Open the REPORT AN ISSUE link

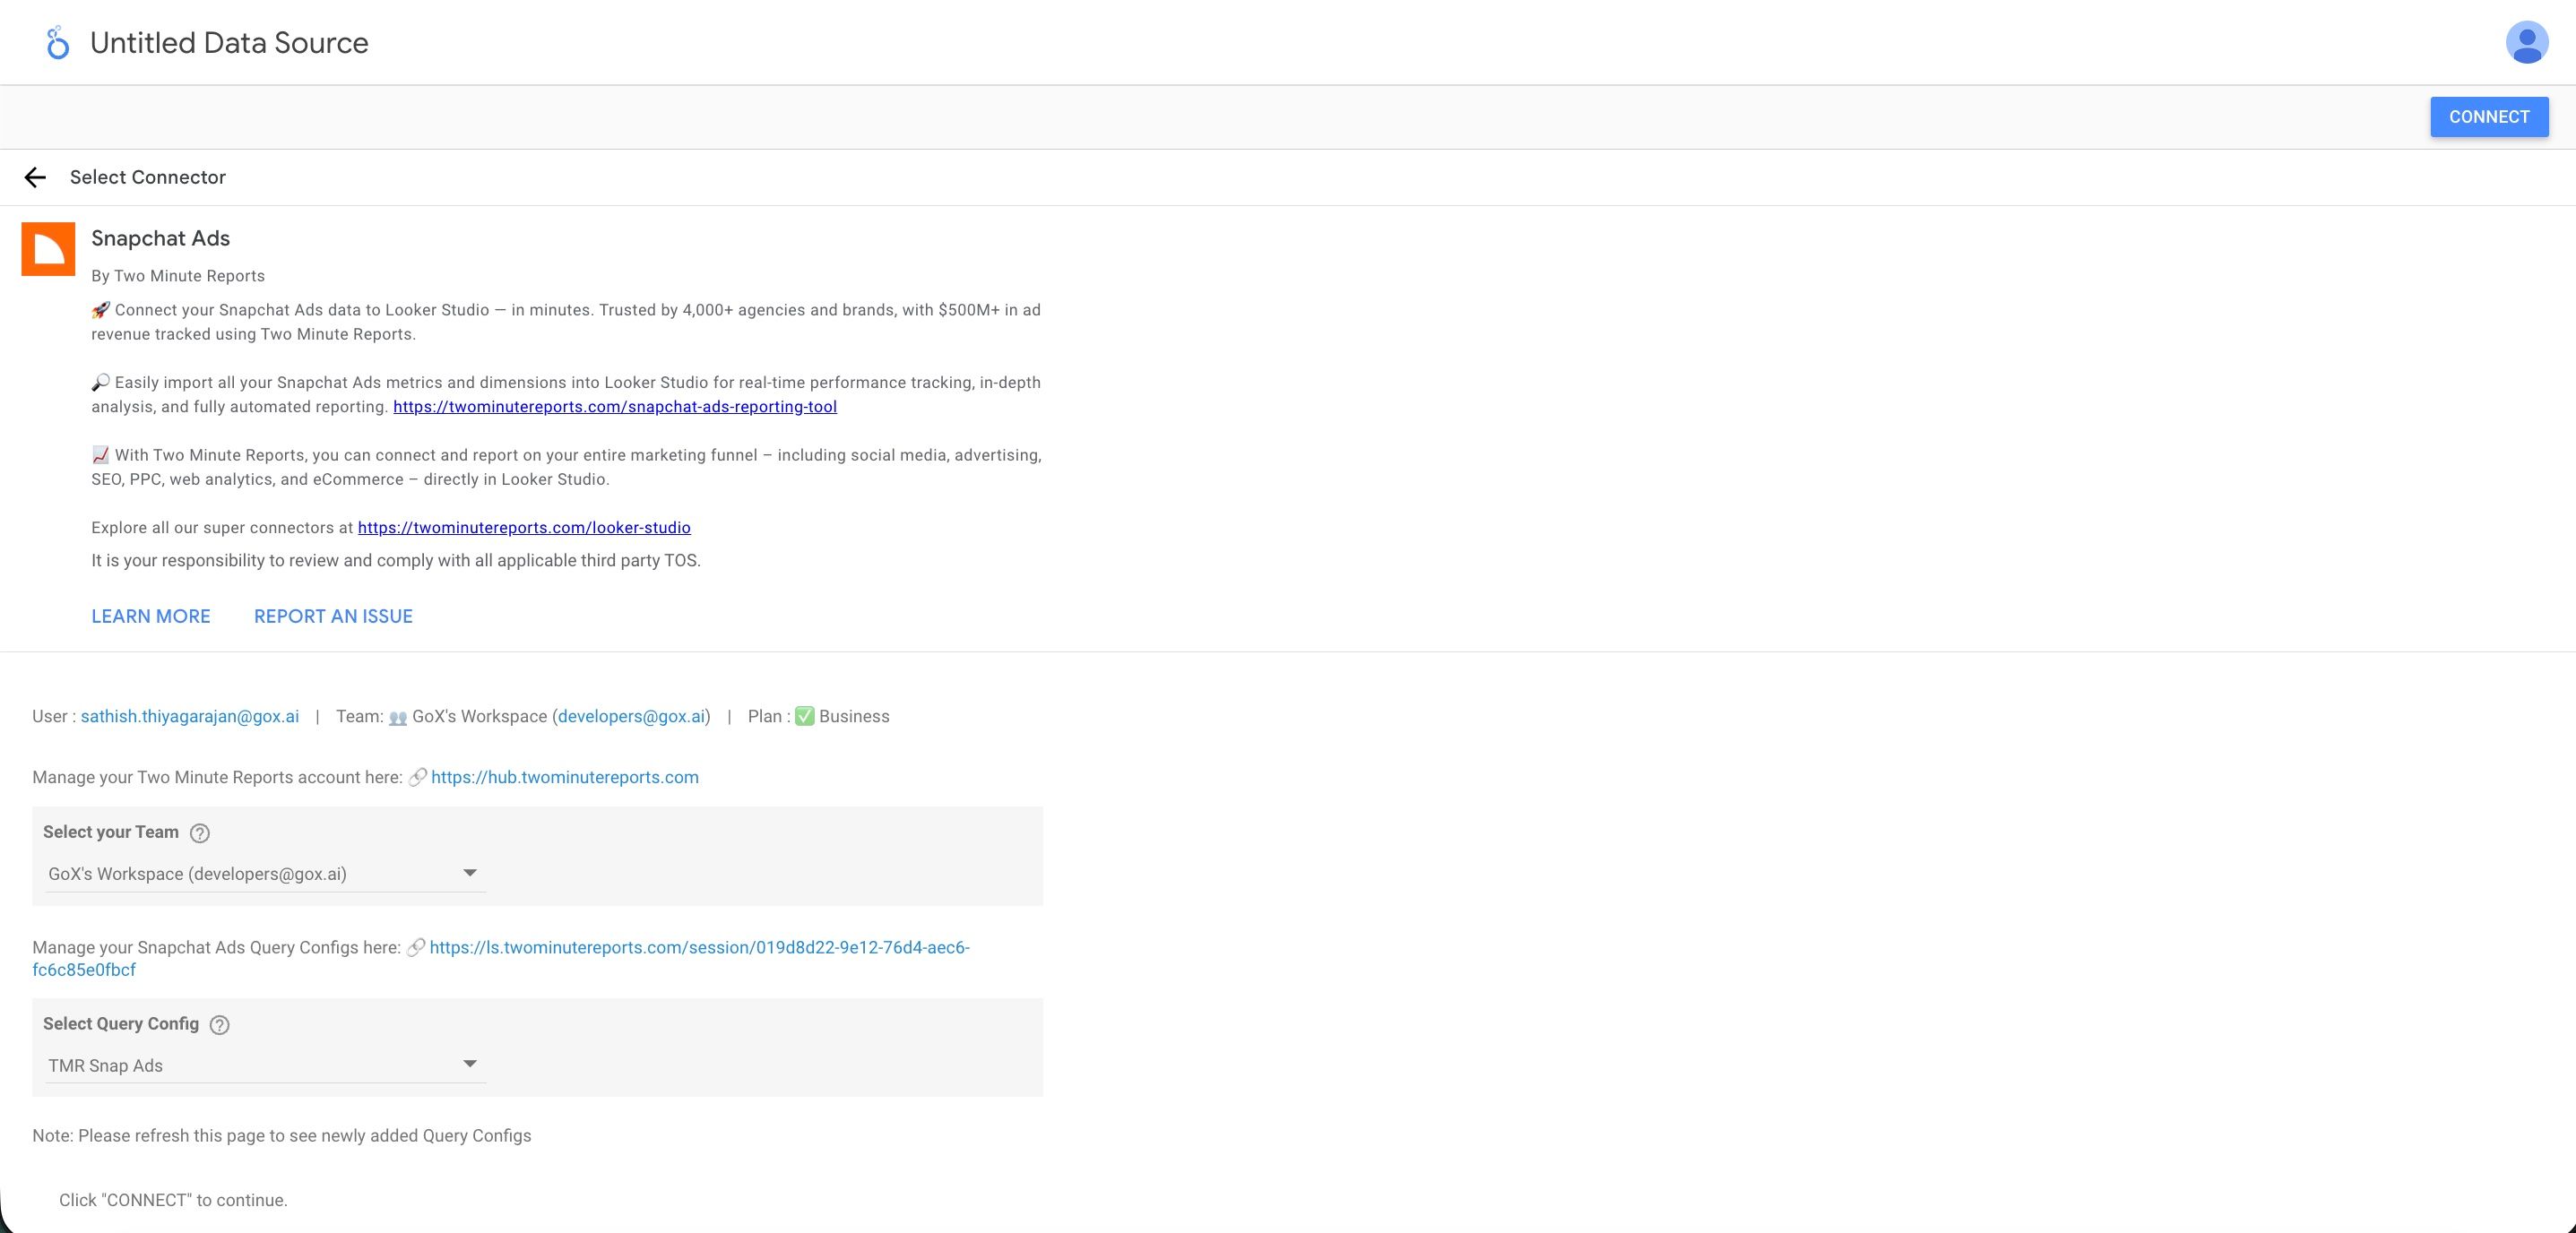(x=333, y=616)
